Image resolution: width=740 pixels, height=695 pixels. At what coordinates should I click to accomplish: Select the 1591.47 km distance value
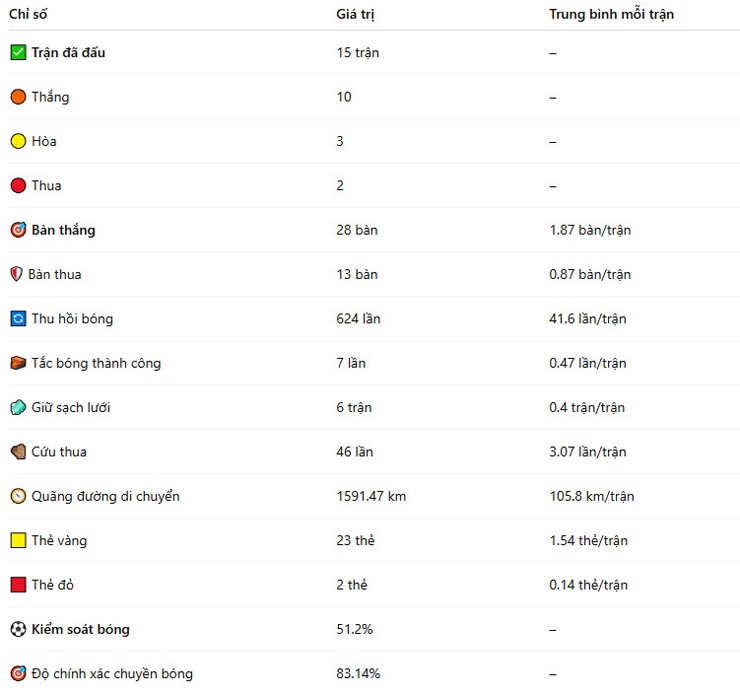tap(371, 496)
